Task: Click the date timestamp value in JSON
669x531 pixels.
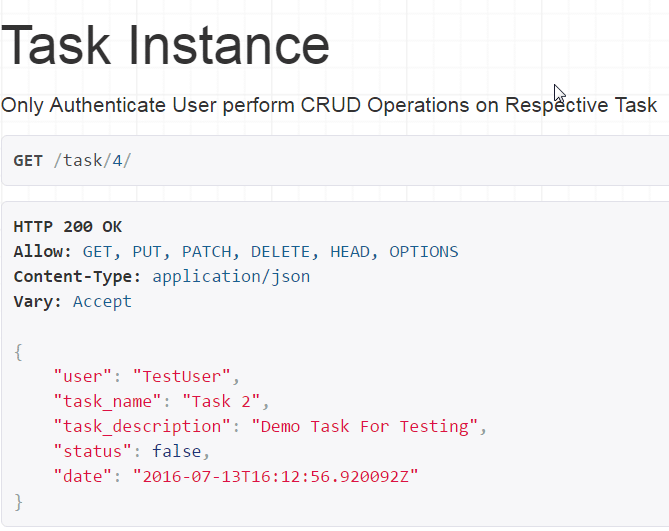Action: point(275,477)
